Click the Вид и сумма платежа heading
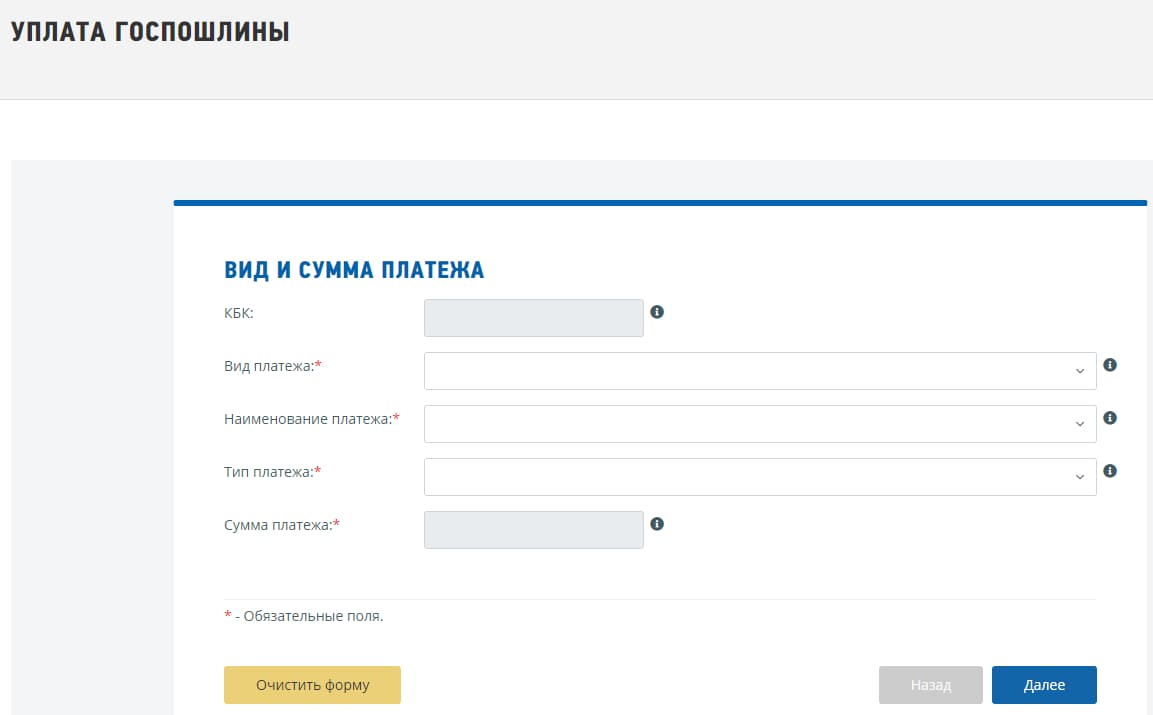Screen dimensions: 1153x715 (x=354, y=270)
